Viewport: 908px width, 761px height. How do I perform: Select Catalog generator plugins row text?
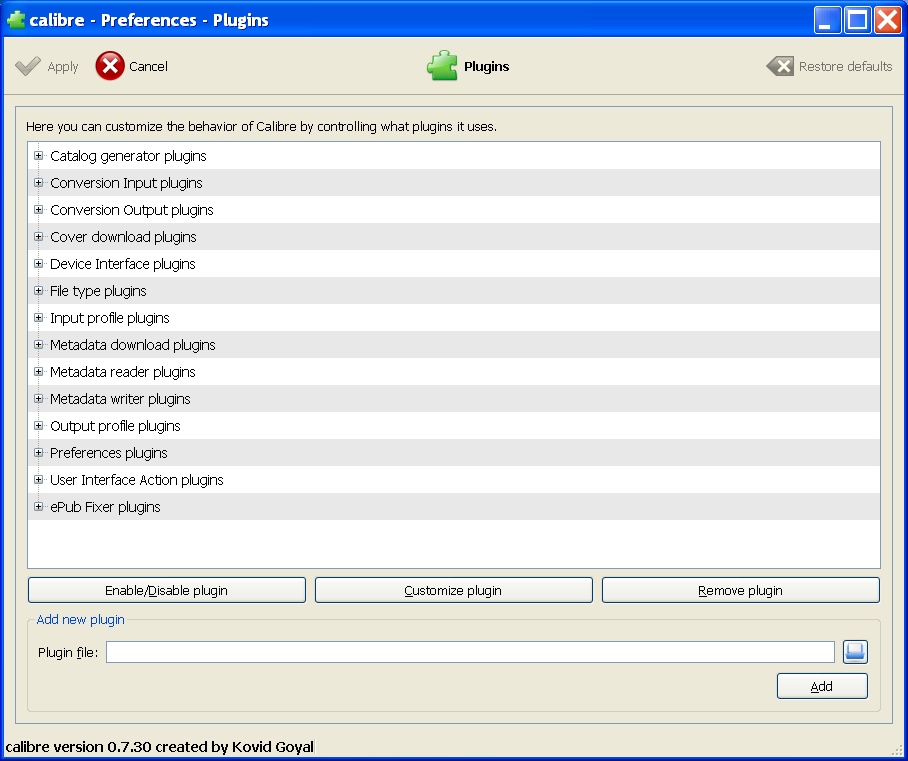(128, 156)
